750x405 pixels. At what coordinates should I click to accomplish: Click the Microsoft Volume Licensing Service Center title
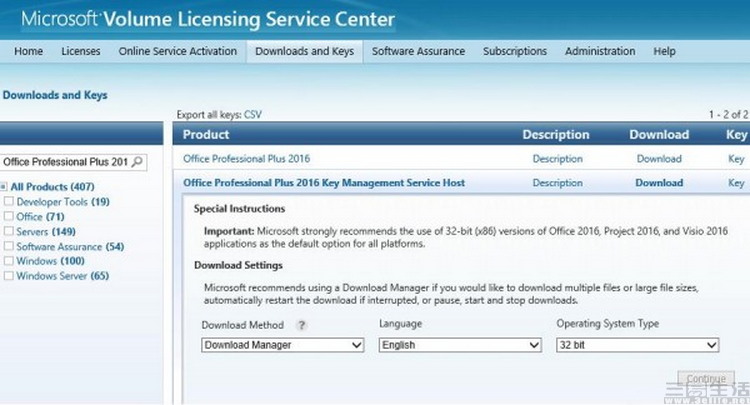coord(208,20)
